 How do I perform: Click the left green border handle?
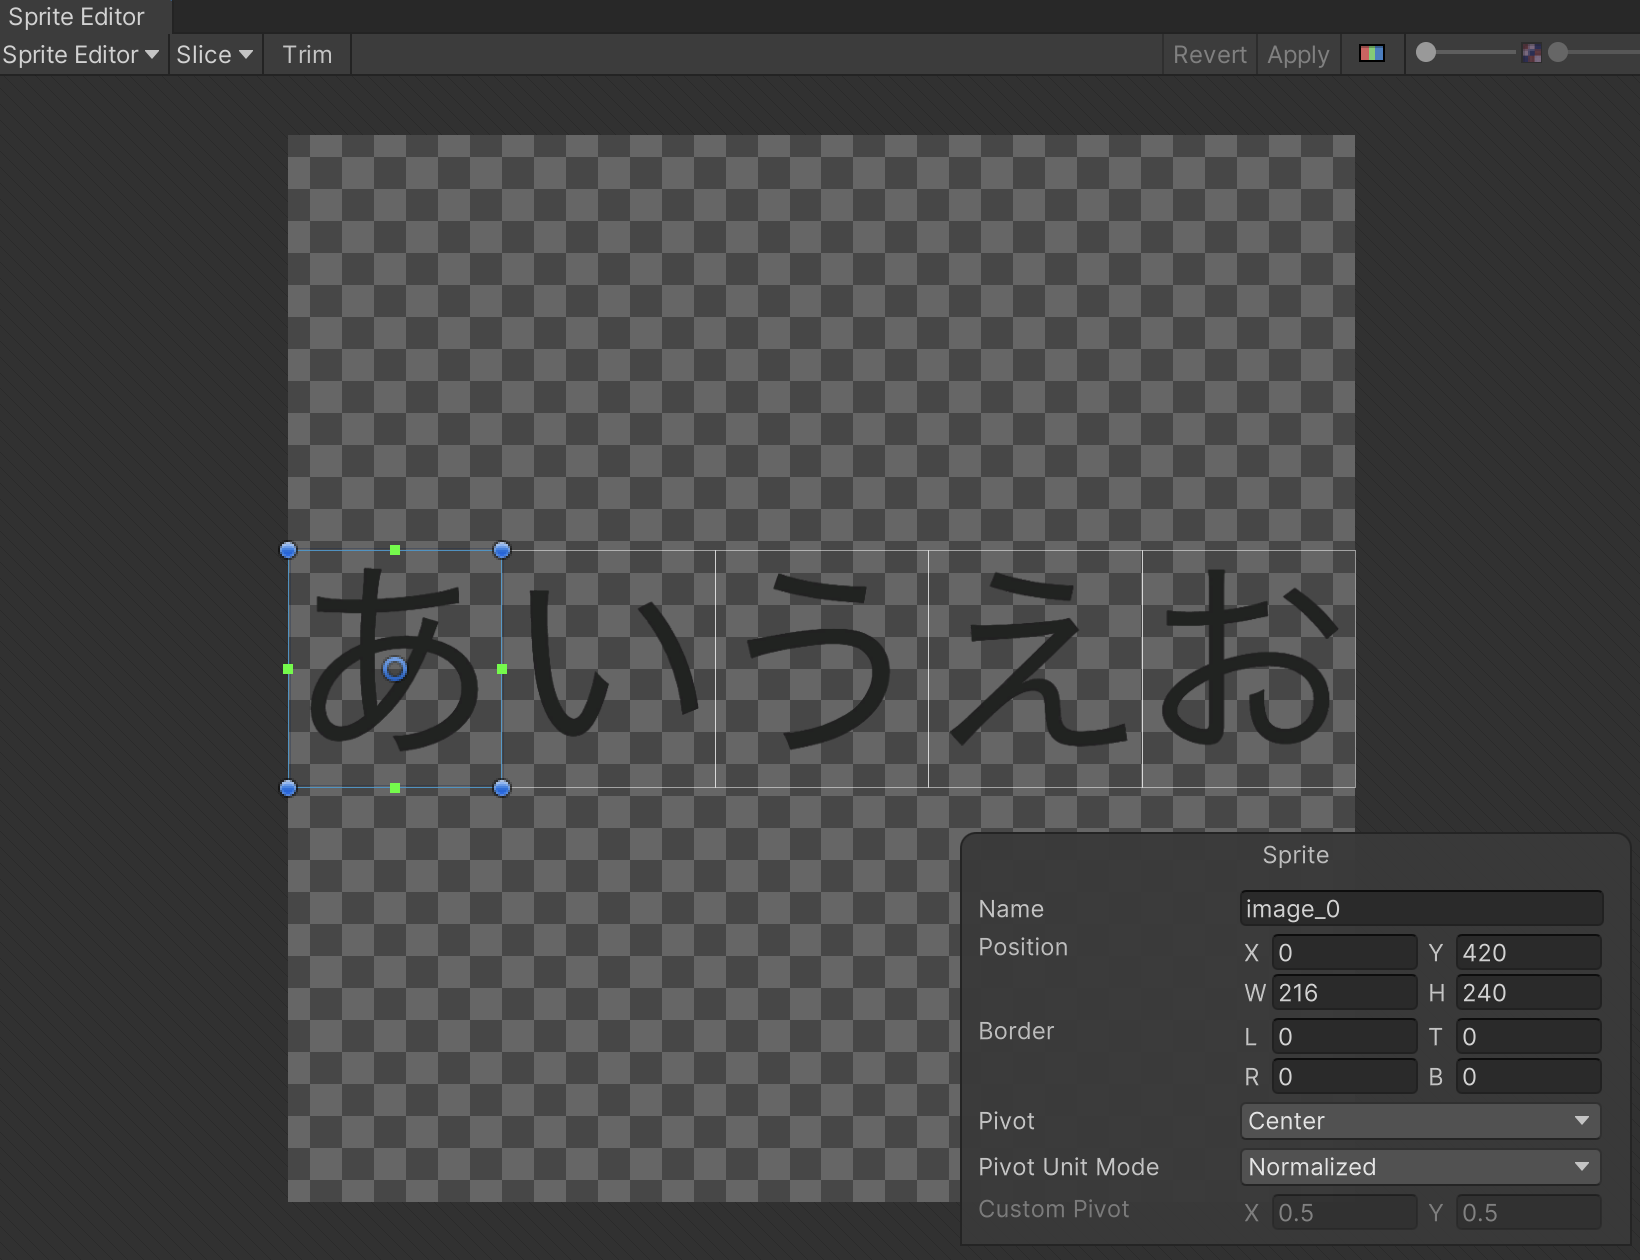tap(288, 669)
